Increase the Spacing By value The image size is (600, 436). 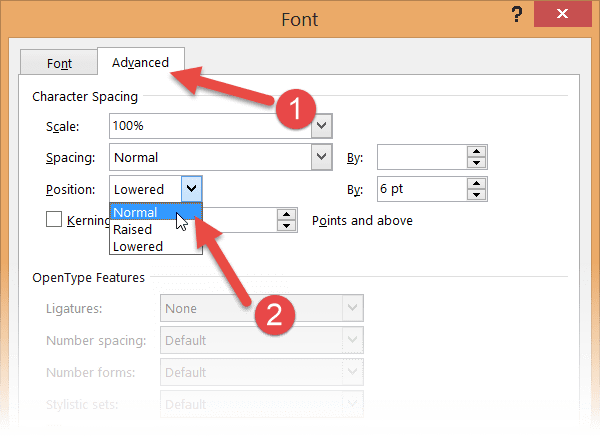[x=477, y=151]
